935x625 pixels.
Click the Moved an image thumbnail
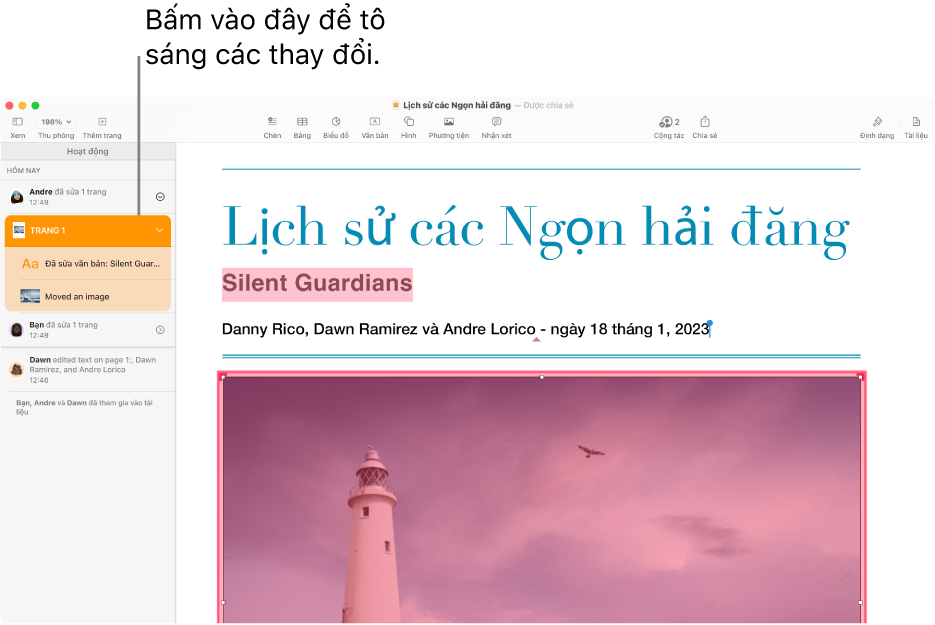point(30,296)
